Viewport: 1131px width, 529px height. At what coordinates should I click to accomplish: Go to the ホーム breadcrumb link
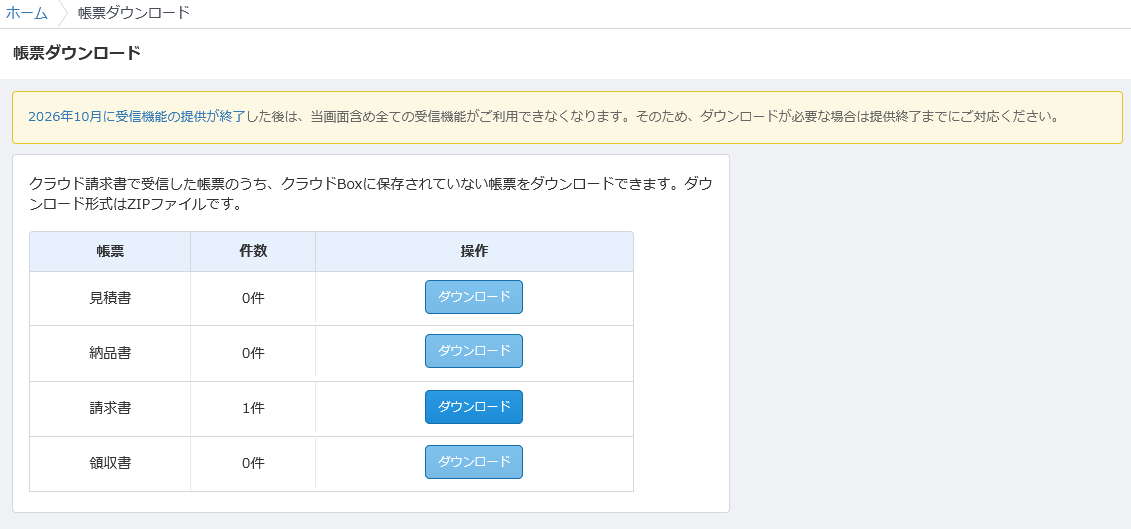pos(27,13)
